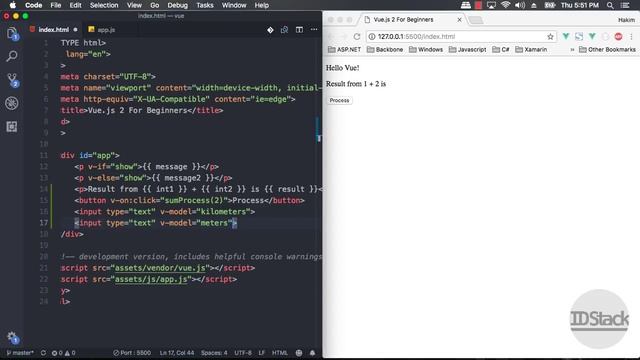Select the index.html editor tab
The width and height of the screenshot is (640, 360).
(x=53, y=30)
